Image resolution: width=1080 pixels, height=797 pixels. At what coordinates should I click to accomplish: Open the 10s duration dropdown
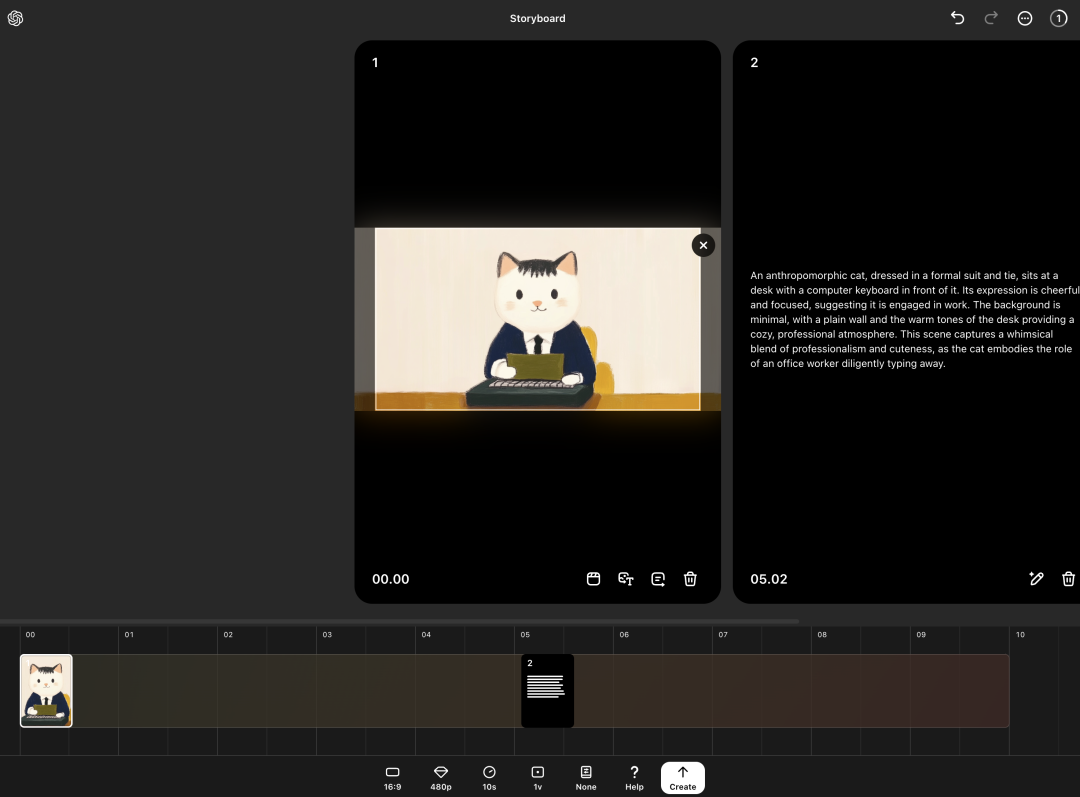coord(489,778)
